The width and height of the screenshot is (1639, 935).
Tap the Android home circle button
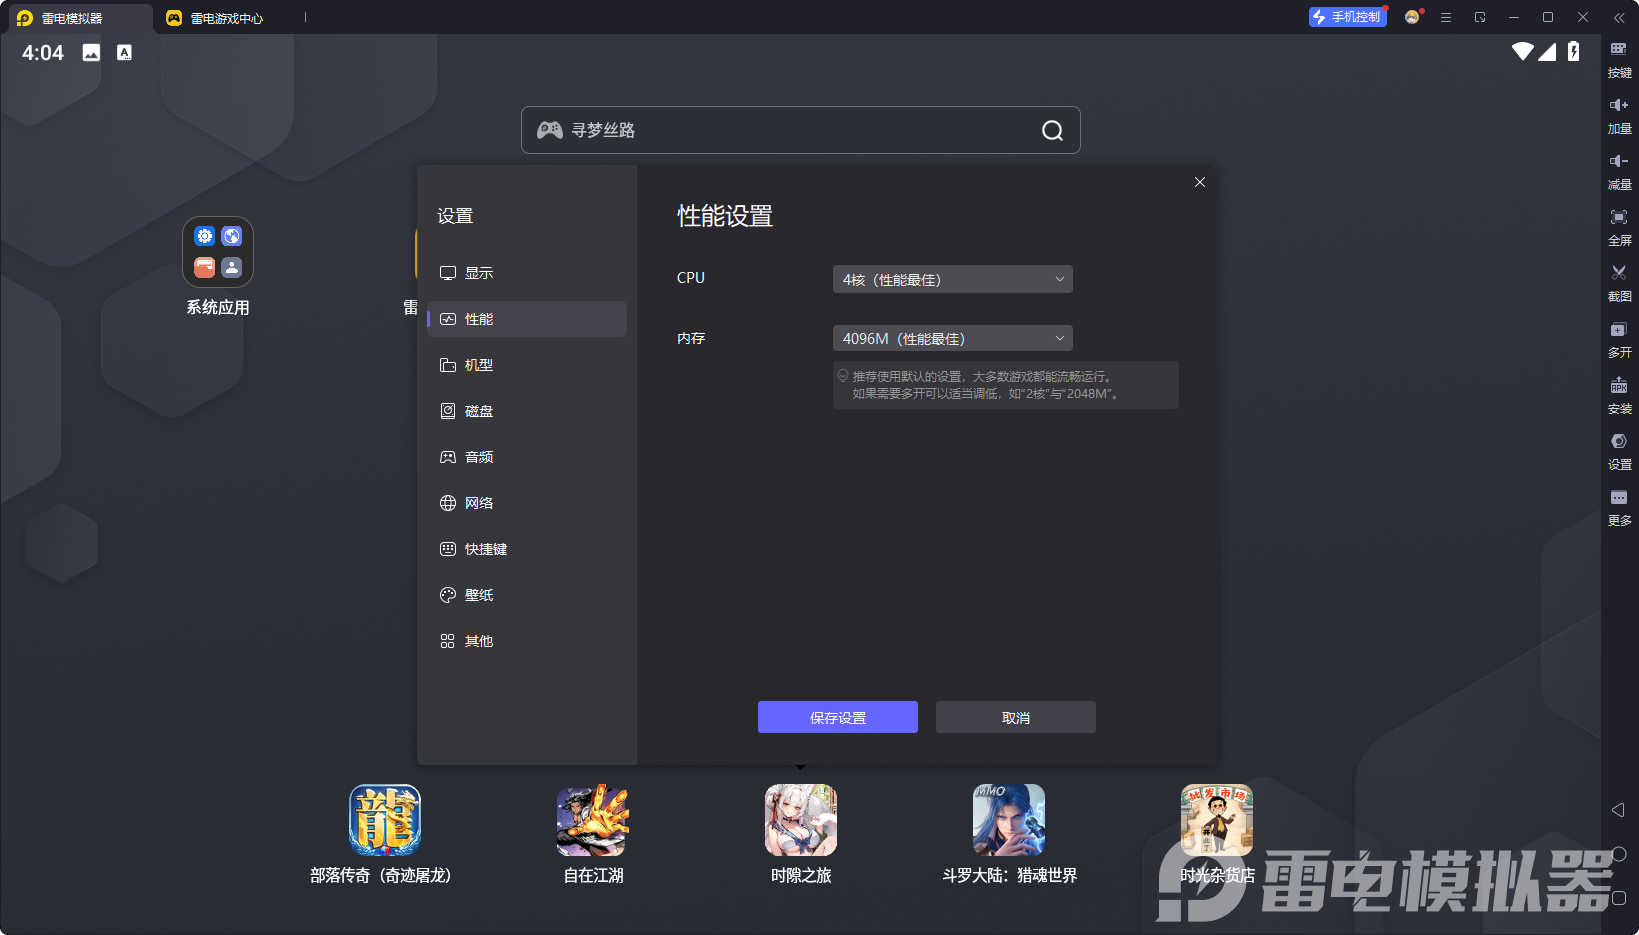1619,854
